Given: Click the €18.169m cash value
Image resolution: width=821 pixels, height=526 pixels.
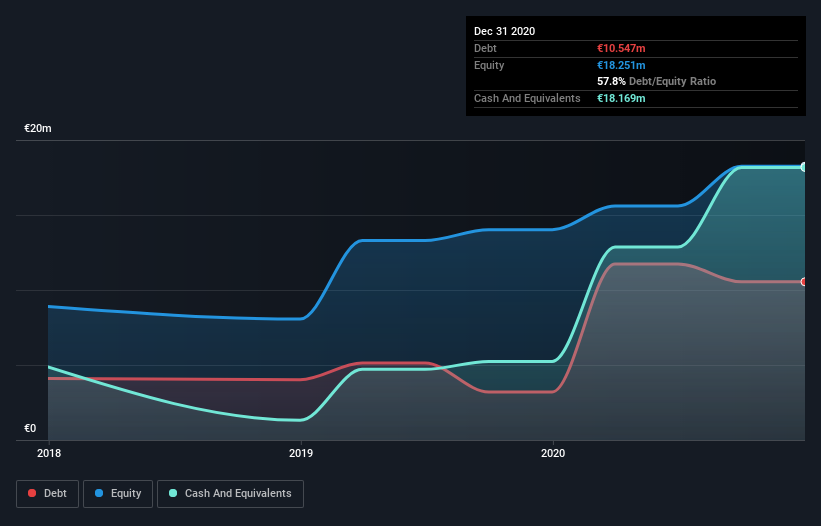Looking at the screenshot, I should pos(621,98).
